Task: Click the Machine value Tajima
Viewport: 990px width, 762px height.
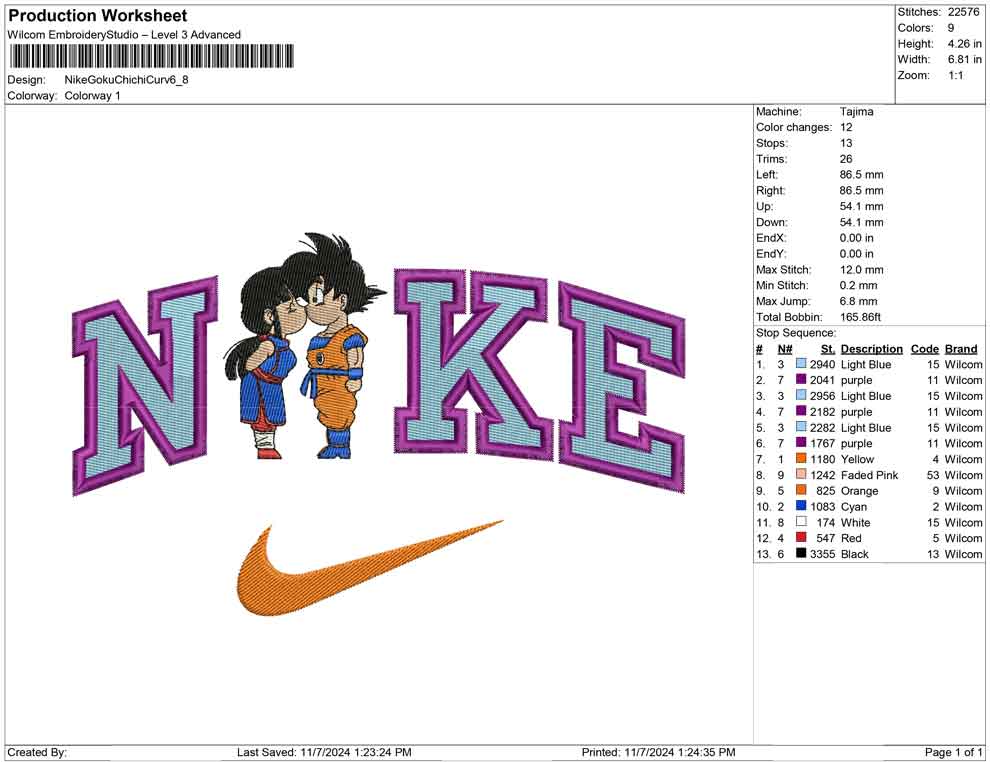Action: [857, 111]
